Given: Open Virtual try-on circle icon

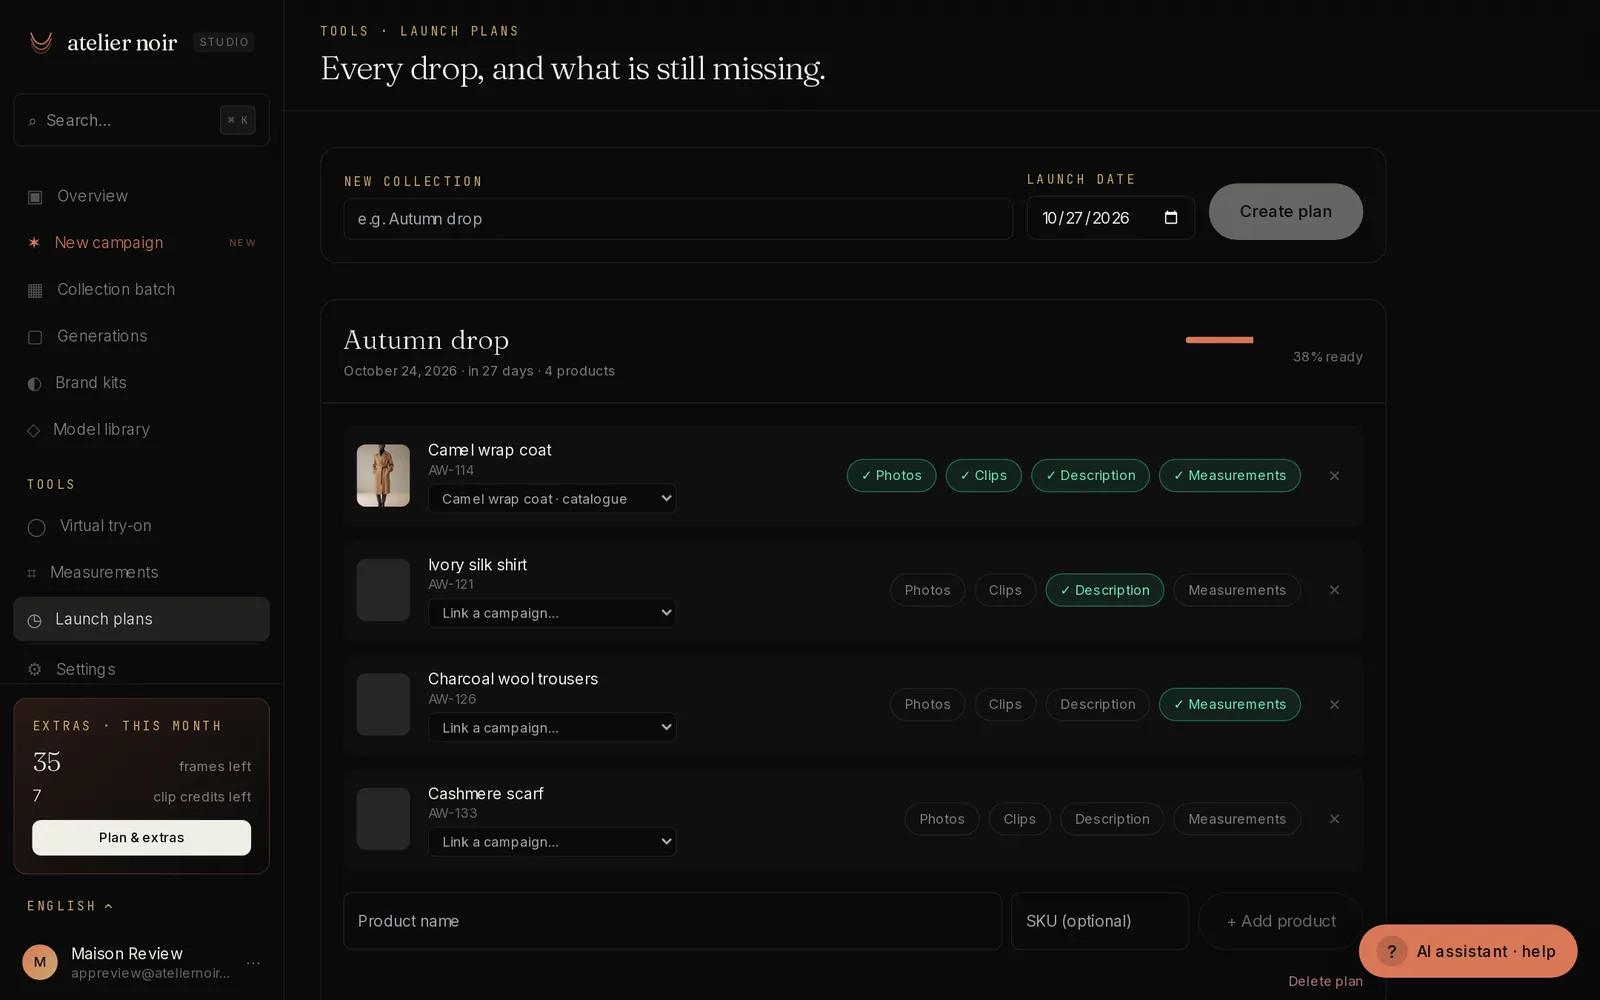Looking at the screenshot, I should tap(36, 527).
